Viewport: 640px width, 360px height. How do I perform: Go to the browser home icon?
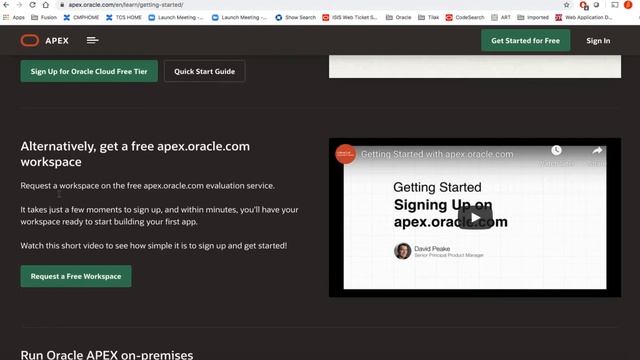(x=46, y=5)
